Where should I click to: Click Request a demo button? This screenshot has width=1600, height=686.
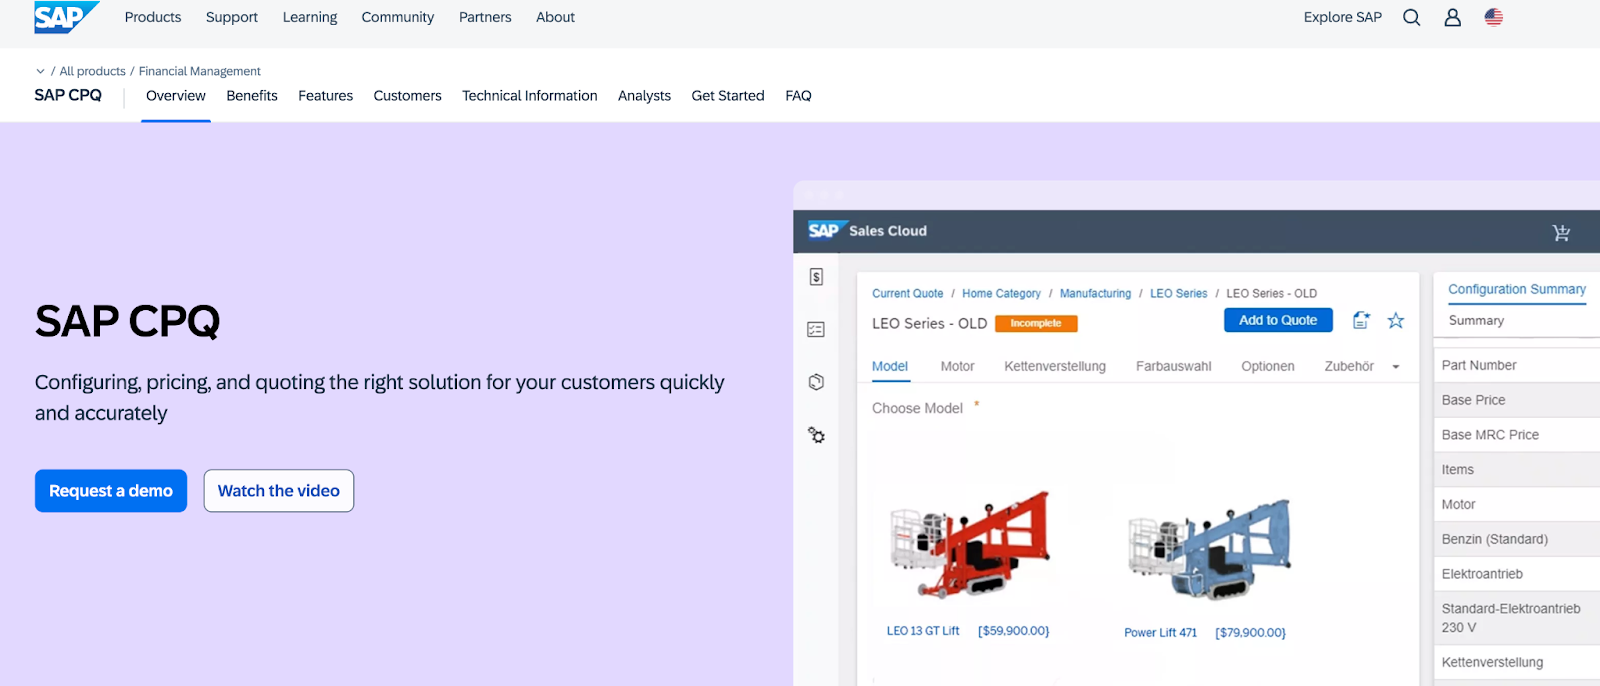coord(111,491)
